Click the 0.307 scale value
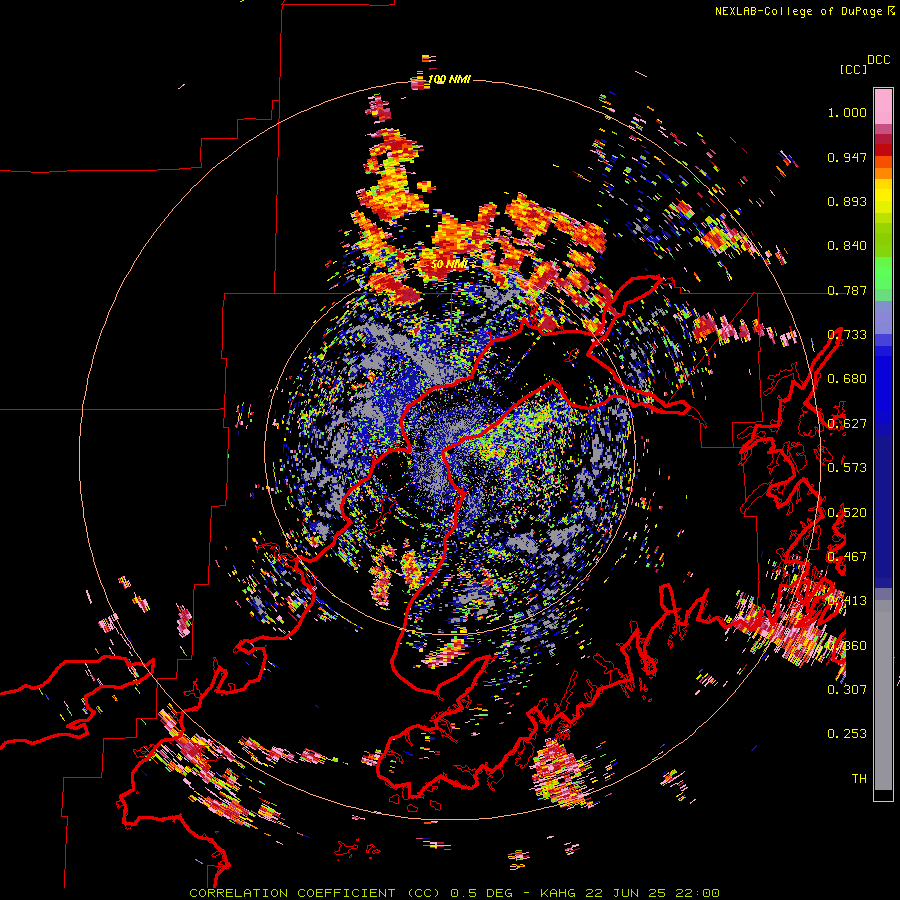Image resolution: width=900 pixels, height=900 pixels. [x=847, y=689]
